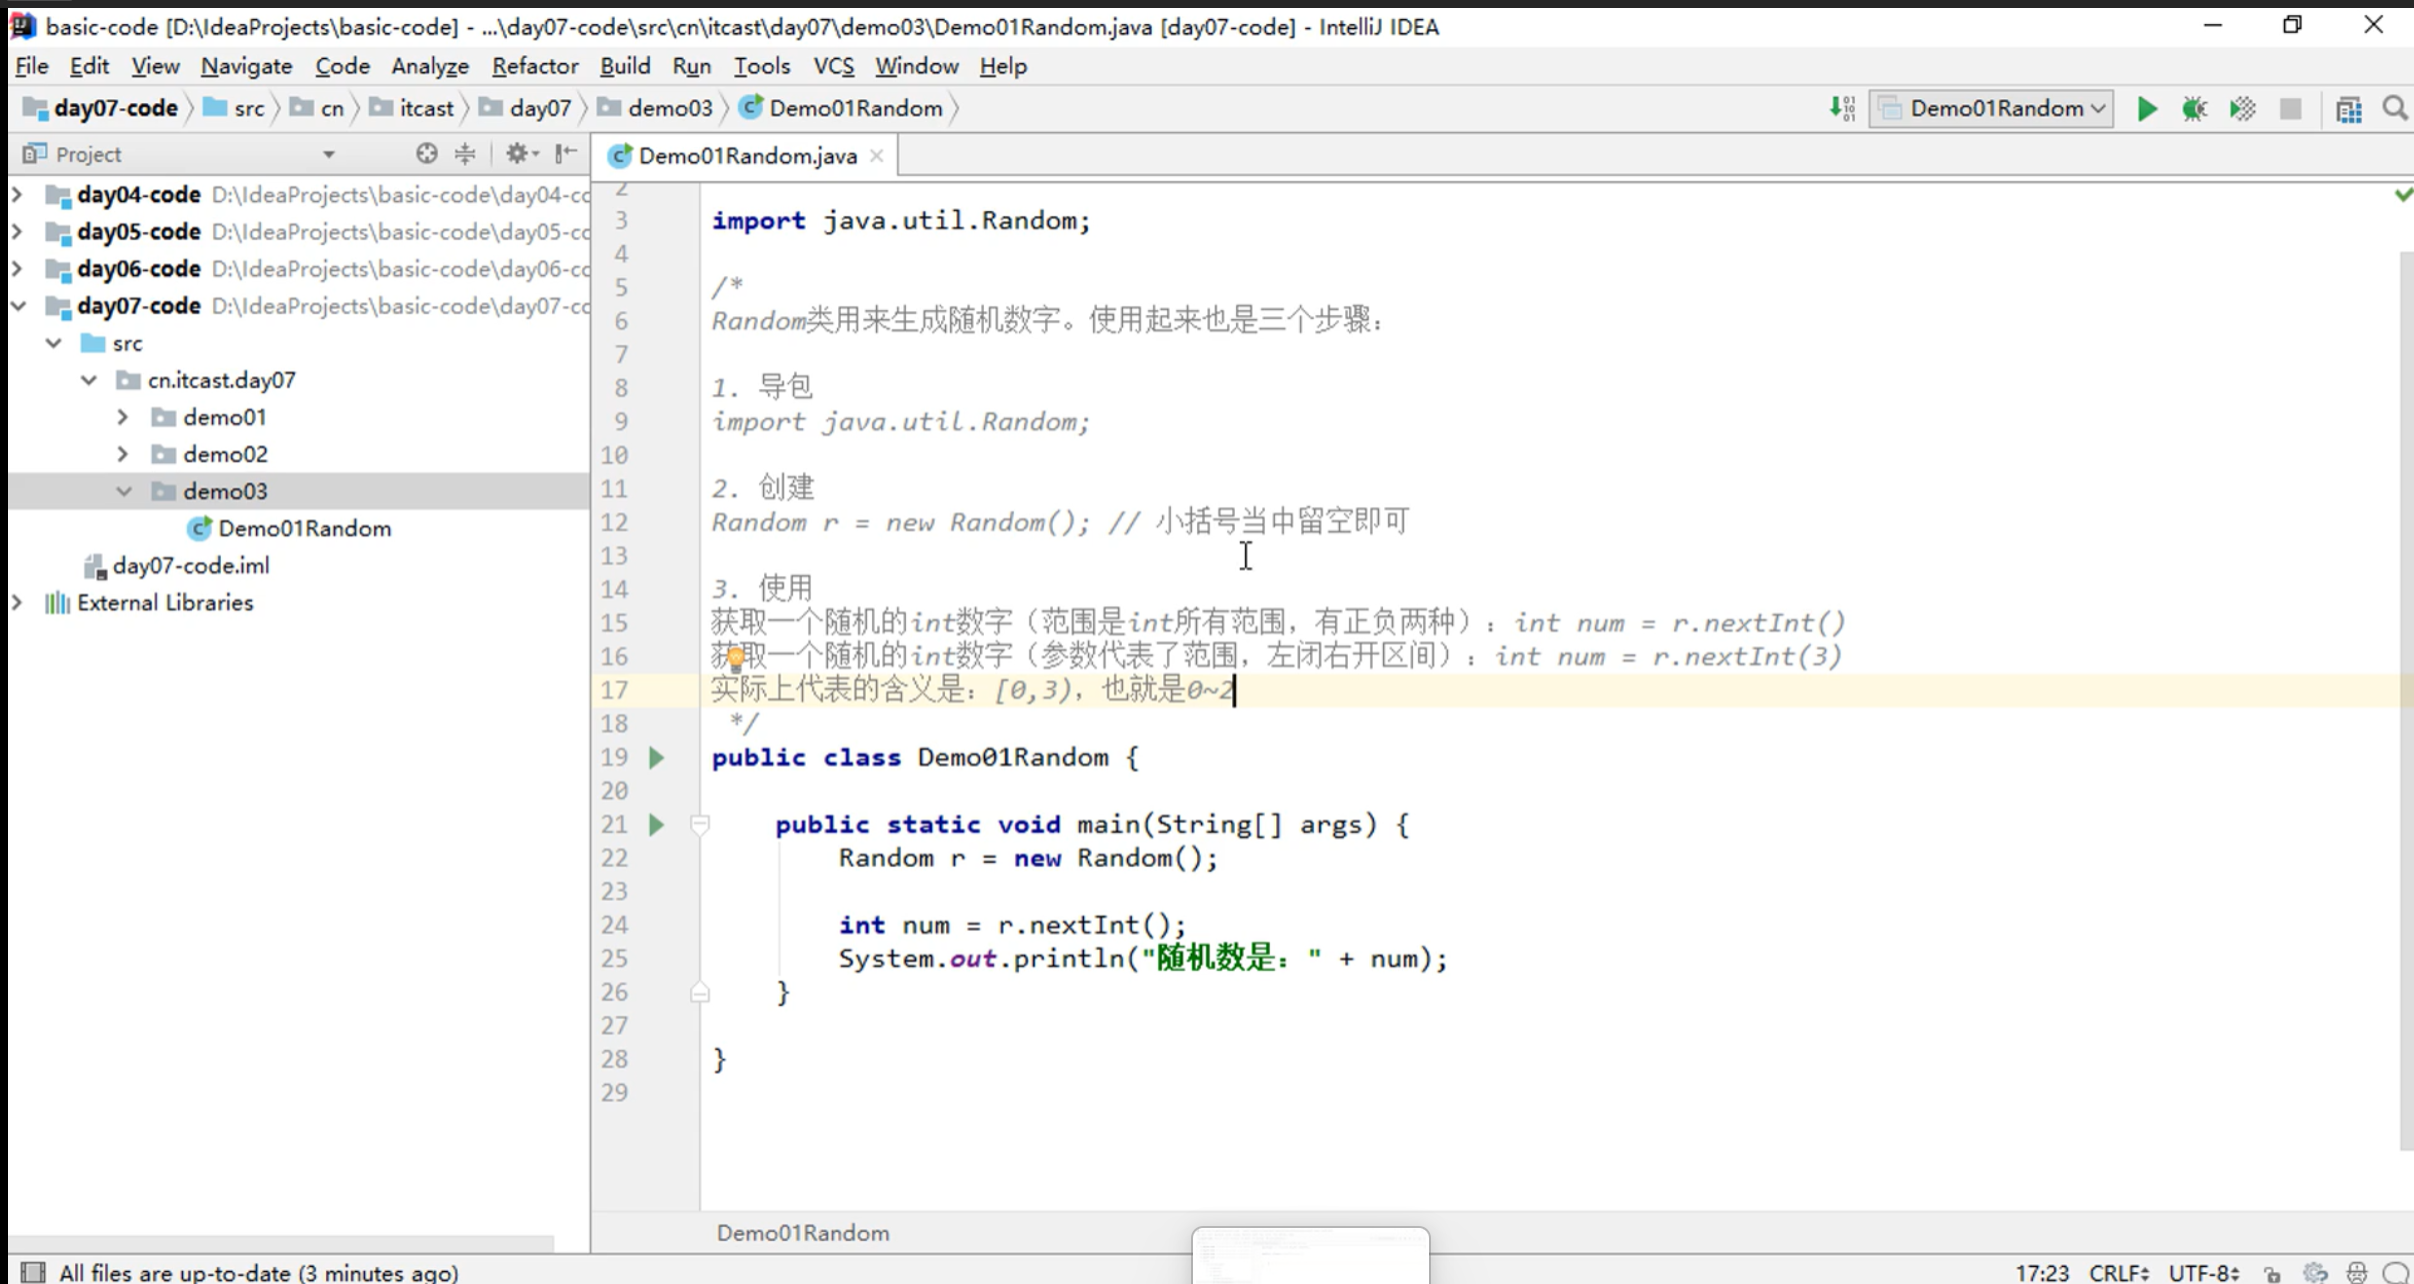Open the Build menu

click(x=625, y=66)
